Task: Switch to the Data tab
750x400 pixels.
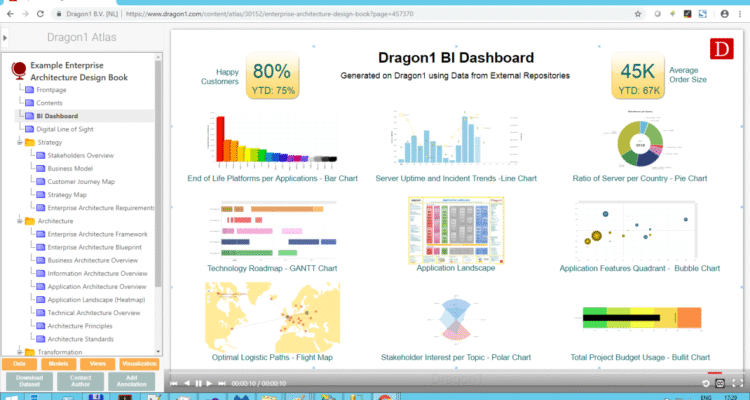Action: pyautogui.click(x=19, y=364)
